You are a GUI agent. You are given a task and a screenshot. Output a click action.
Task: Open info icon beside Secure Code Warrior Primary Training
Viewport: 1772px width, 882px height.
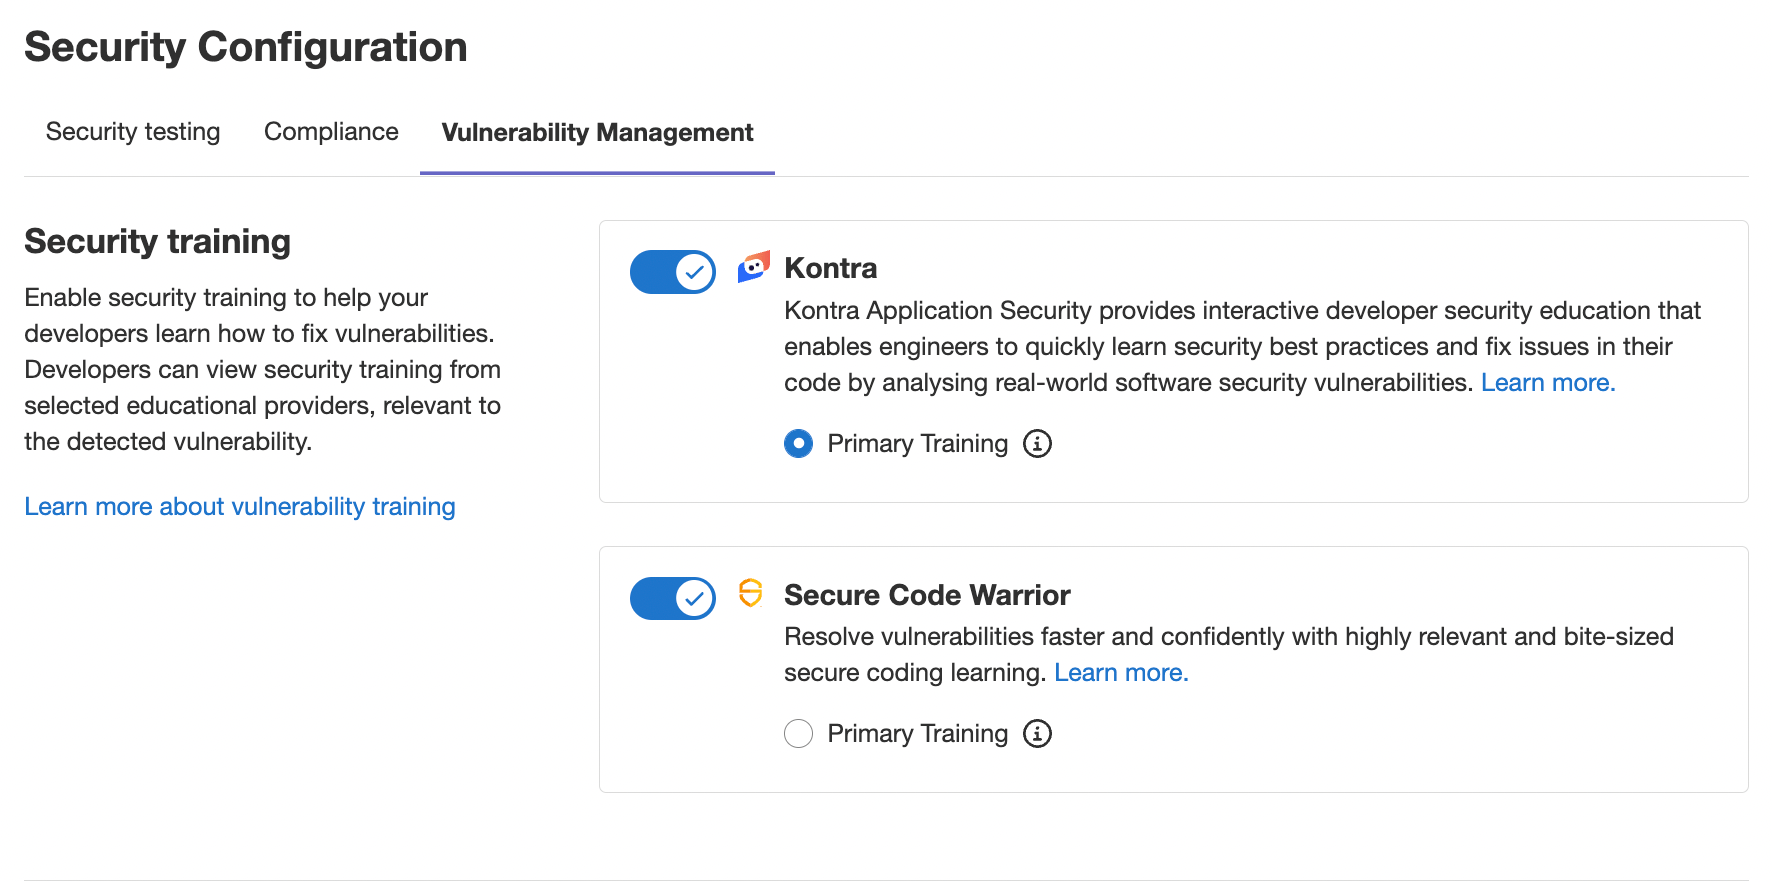coord(1037,733)
